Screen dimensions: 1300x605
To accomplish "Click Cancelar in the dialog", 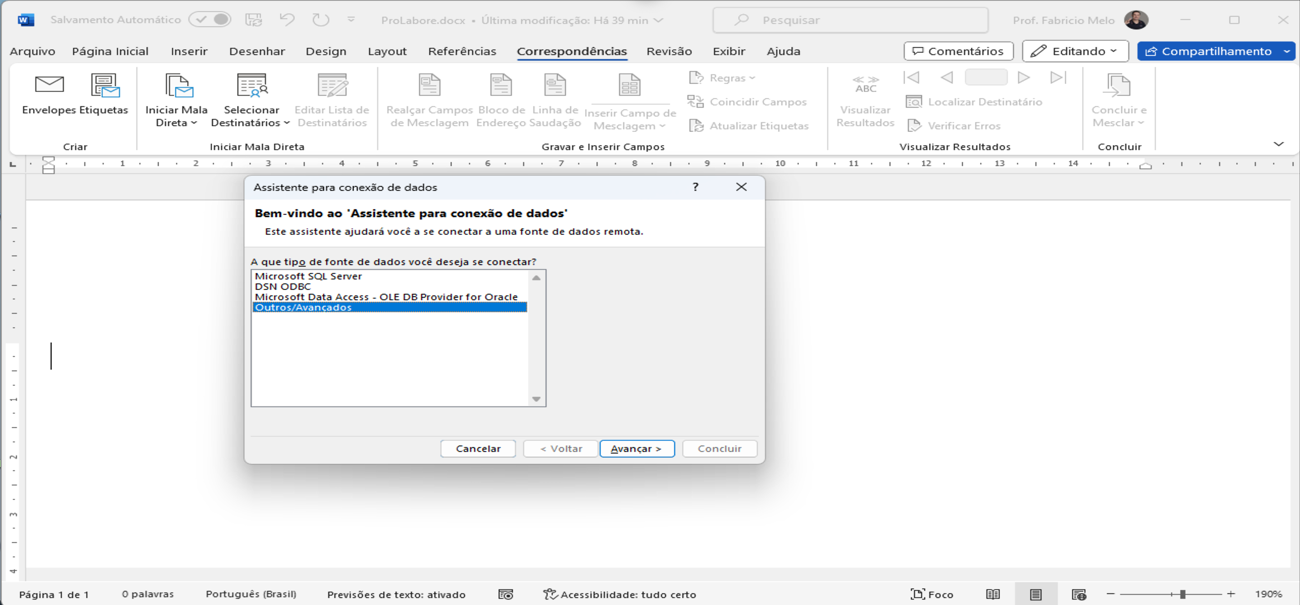I will [x=478, y=449].
